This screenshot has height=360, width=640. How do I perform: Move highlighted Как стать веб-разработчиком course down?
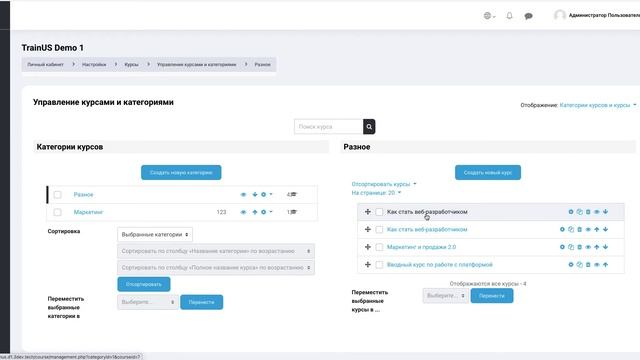pos(605,212)
